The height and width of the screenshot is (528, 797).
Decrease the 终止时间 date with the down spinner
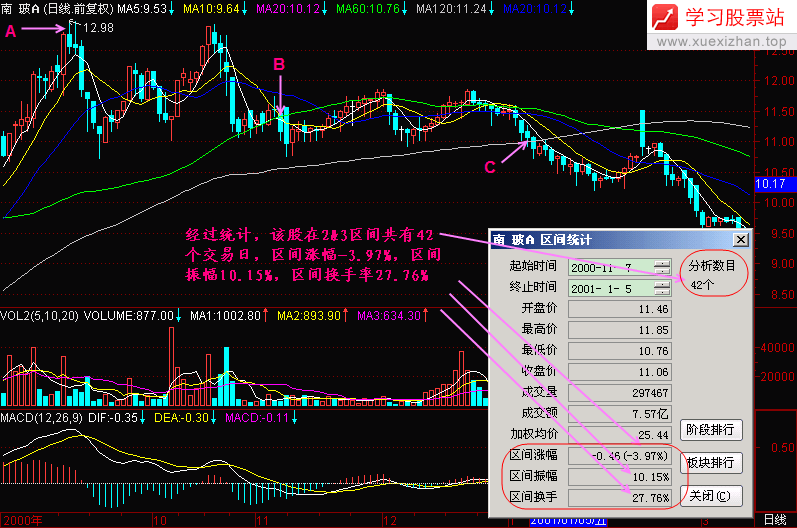coord(662,291)
